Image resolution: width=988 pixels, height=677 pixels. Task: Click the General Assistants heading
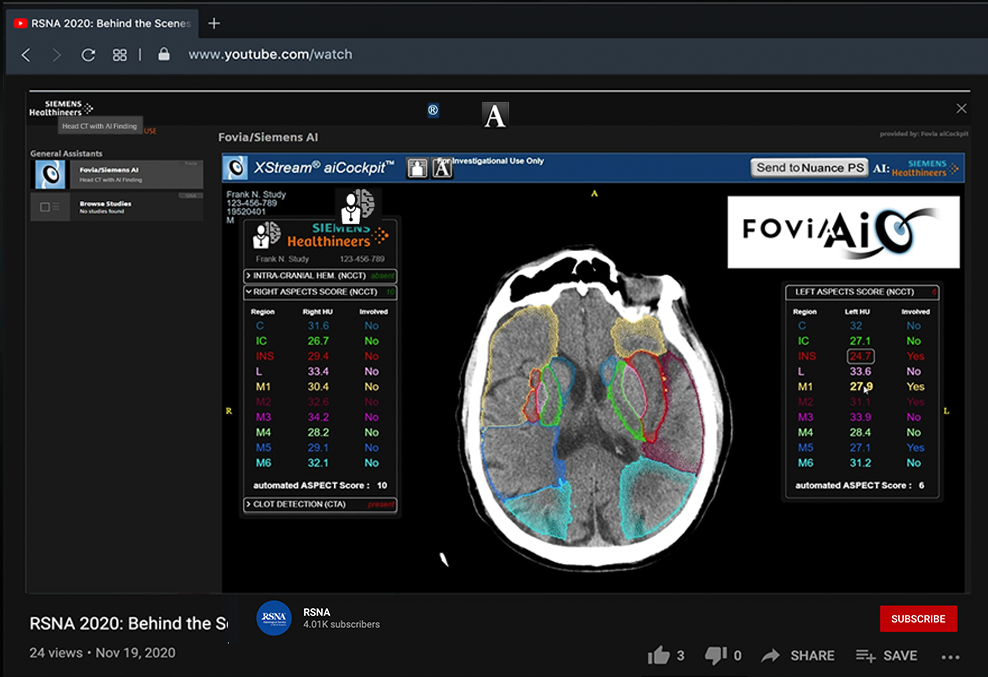pos(66,153)
